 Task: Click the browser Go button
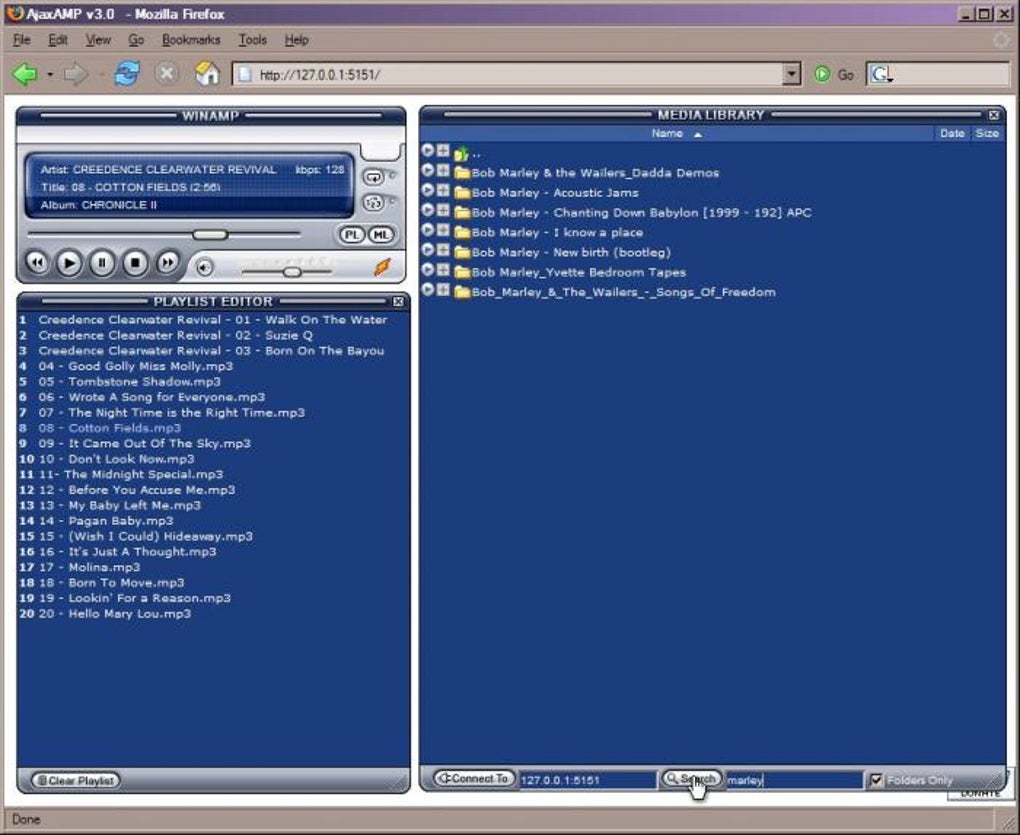[x=834, y=74]
